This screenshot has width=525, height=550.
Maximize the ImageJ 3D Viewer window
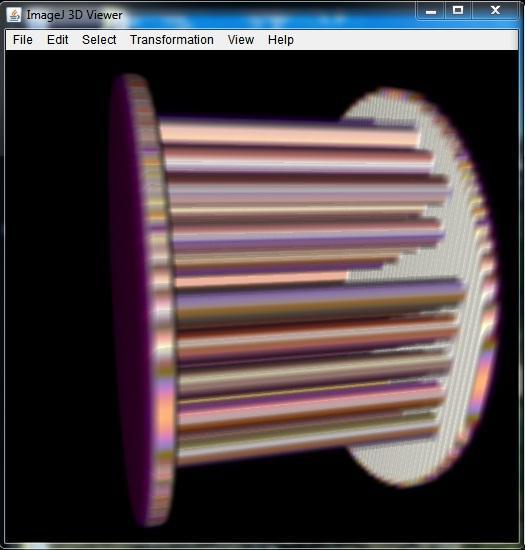coord(458,11)
